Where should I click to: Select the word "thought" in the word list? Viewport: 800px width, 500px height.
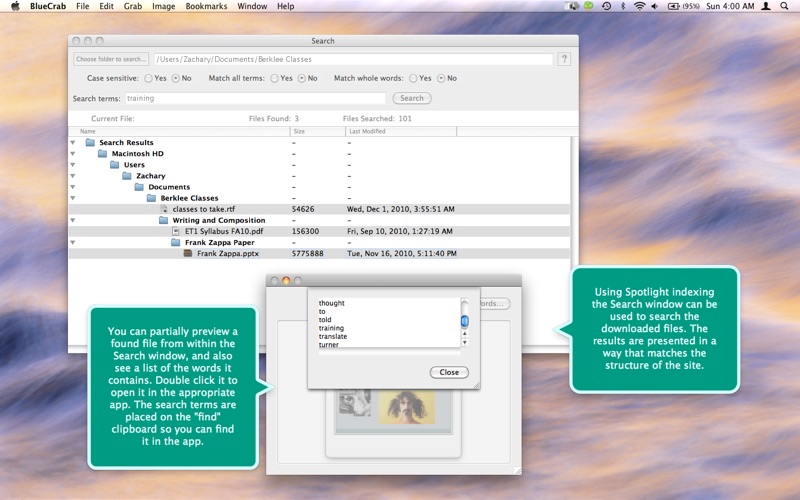coord(332,303)
